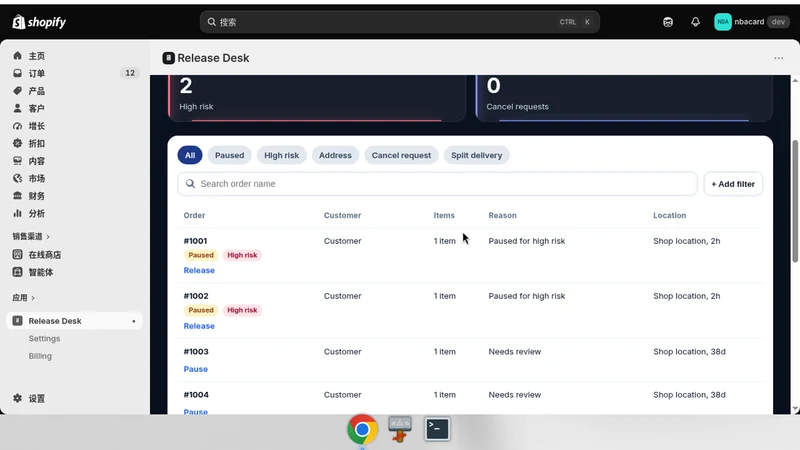Viewport: 800px width, 450px height.
Task: Click the High risk badge on #1002
Action: tap(242, 310)
